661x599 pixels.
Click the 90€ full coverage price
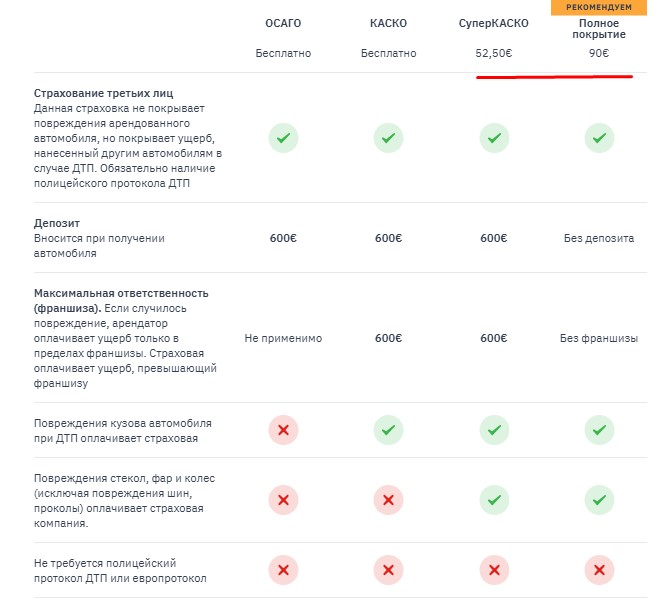(x=599, y=54)
